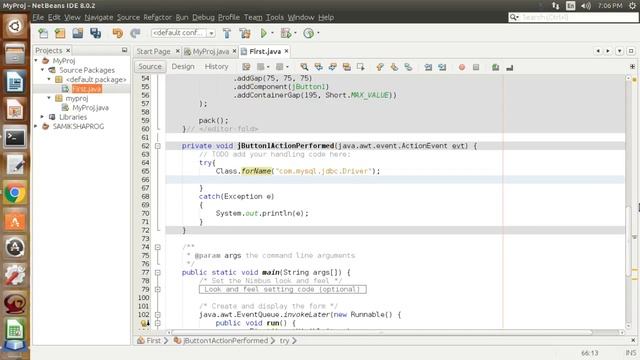Viewport: 640px width, 360px height.
Task: Switch editor to Design view
Action: (x=183, y=67)
